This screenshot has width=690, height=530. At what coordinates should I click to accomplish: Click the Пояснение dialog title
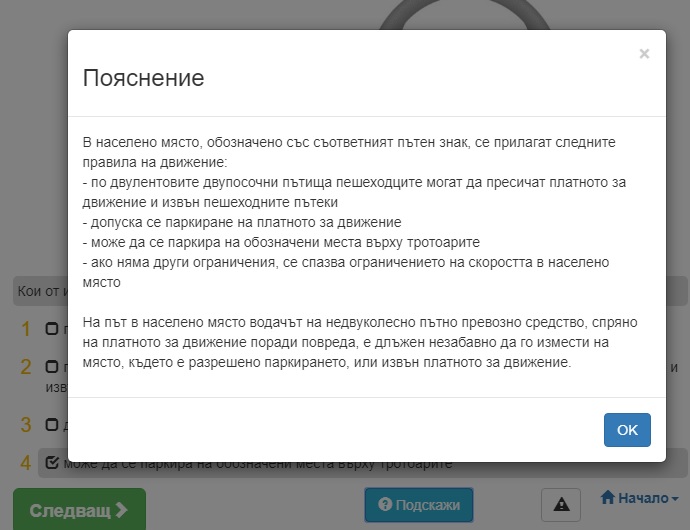(143, 78)
